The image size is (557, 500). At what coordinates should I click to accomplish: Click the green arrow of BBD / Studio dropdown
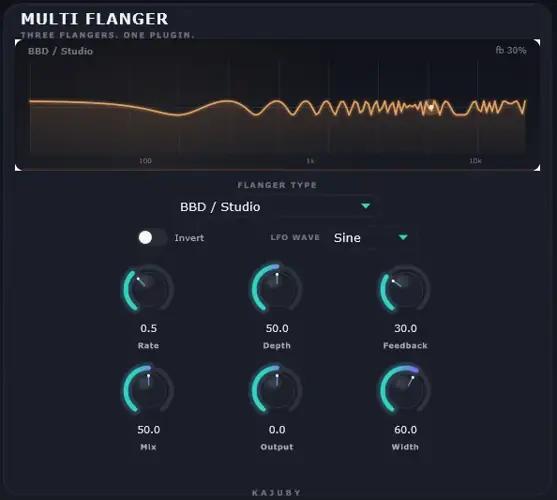point(366,206)
